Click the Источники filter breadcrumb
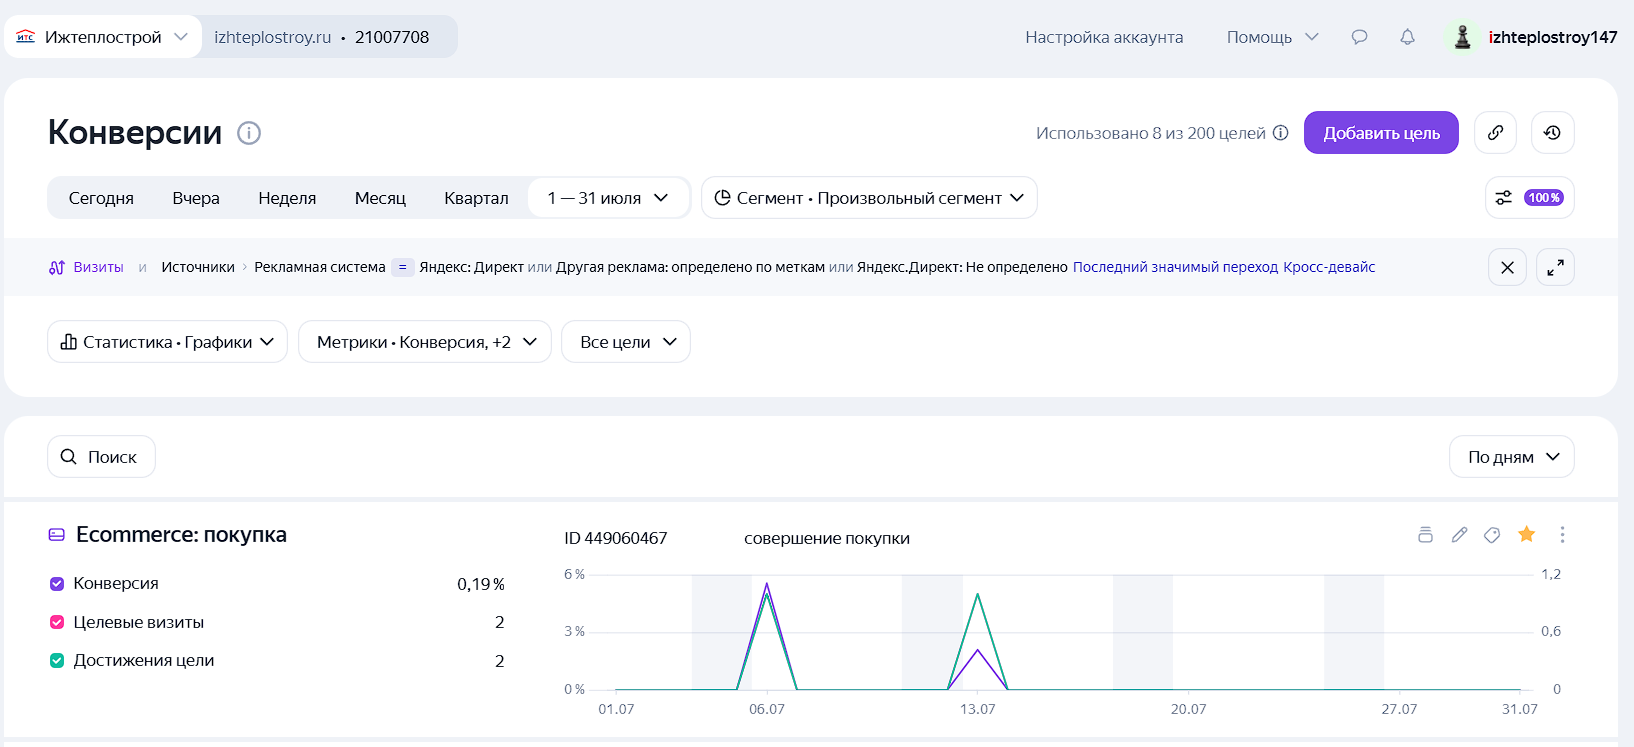This screenshot has width=1634, height=747. (x=198, y=267)
